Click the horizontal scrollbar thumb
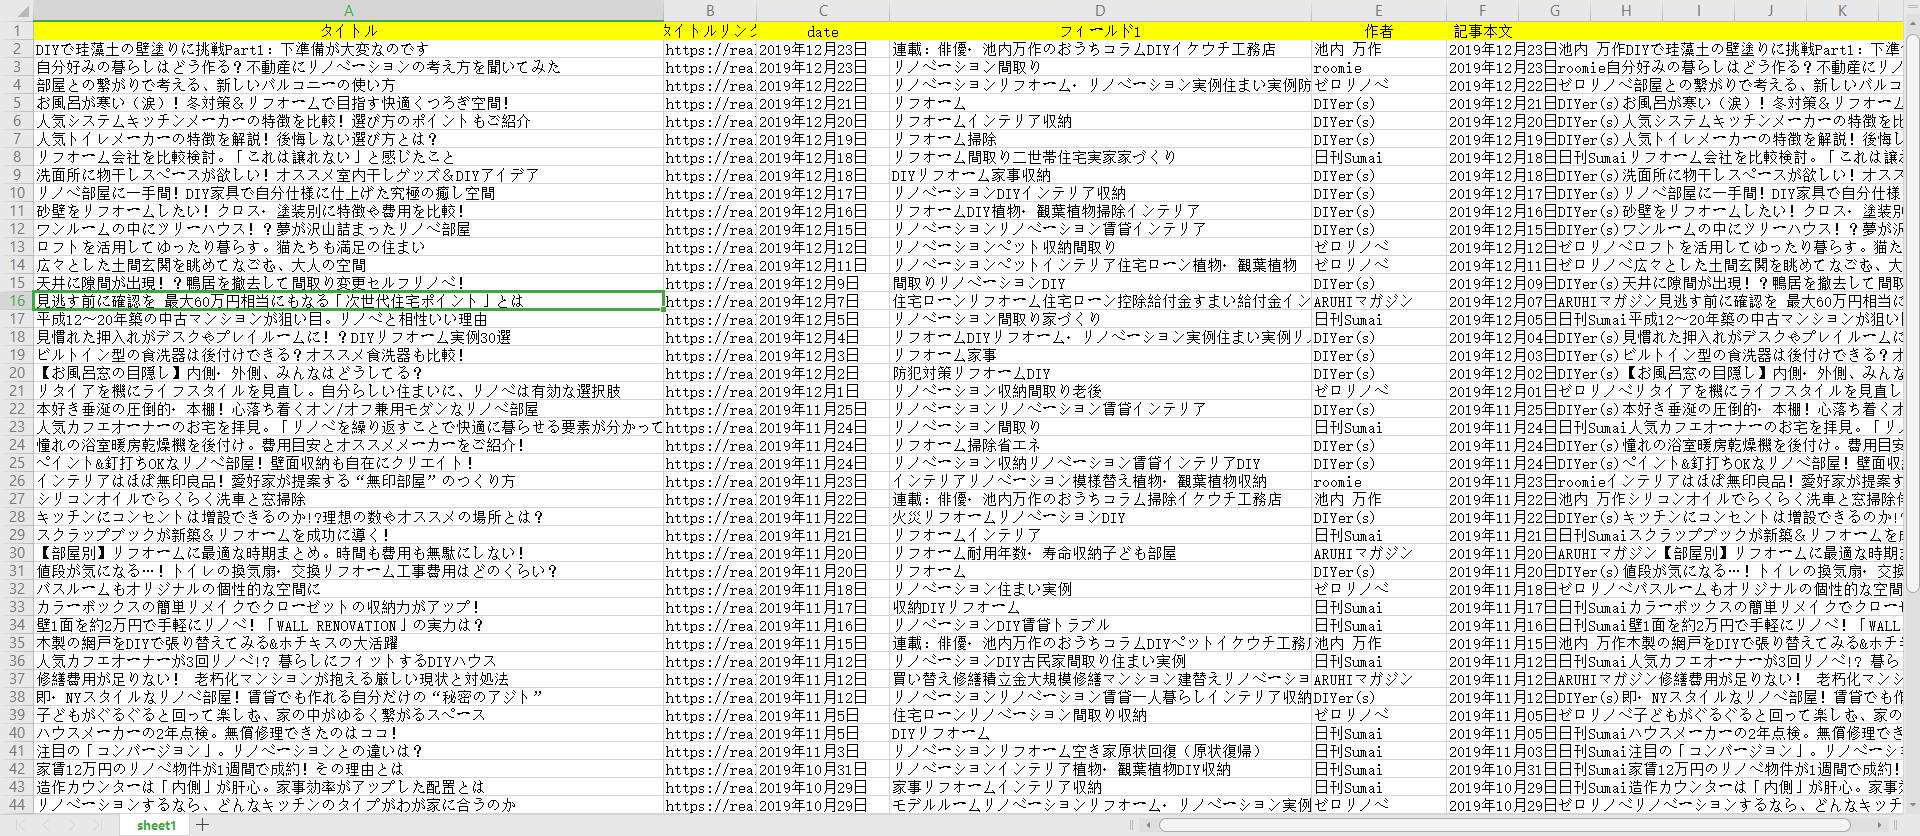This screenshot has width=1920, height=836. click(x=1500, y=825)
